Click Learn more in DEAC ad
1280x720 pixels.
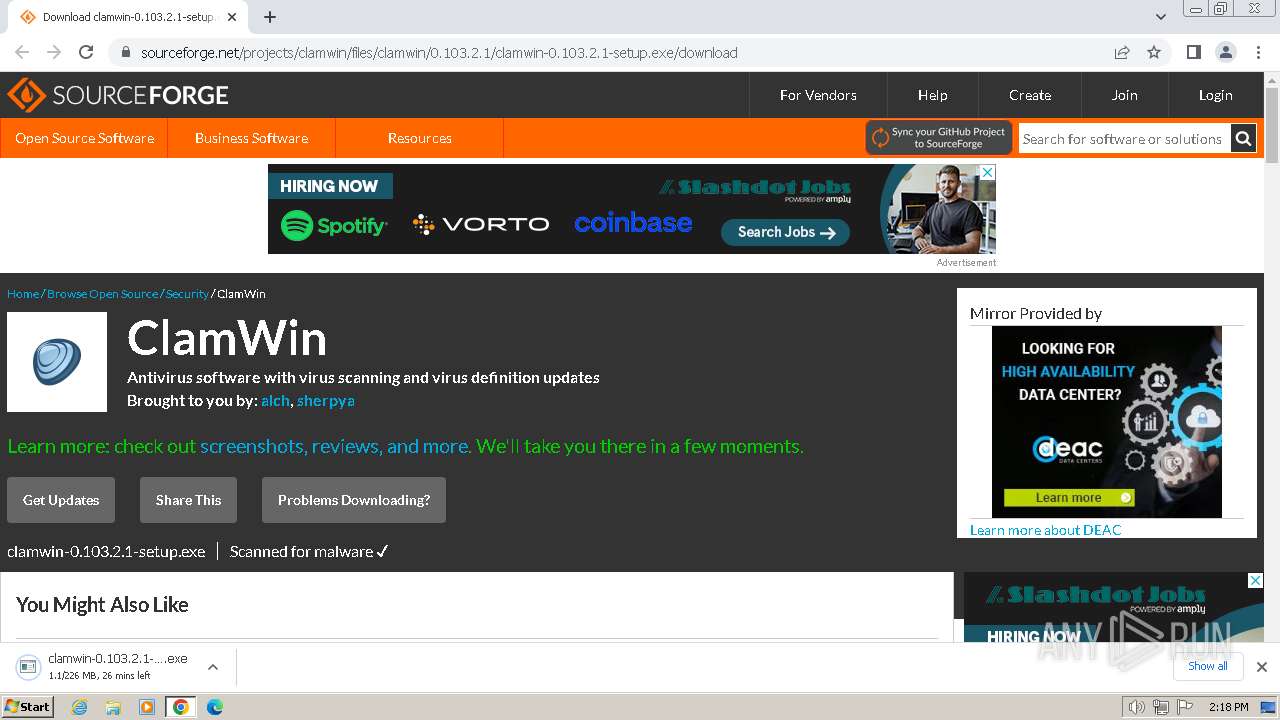pos(1069,498)
